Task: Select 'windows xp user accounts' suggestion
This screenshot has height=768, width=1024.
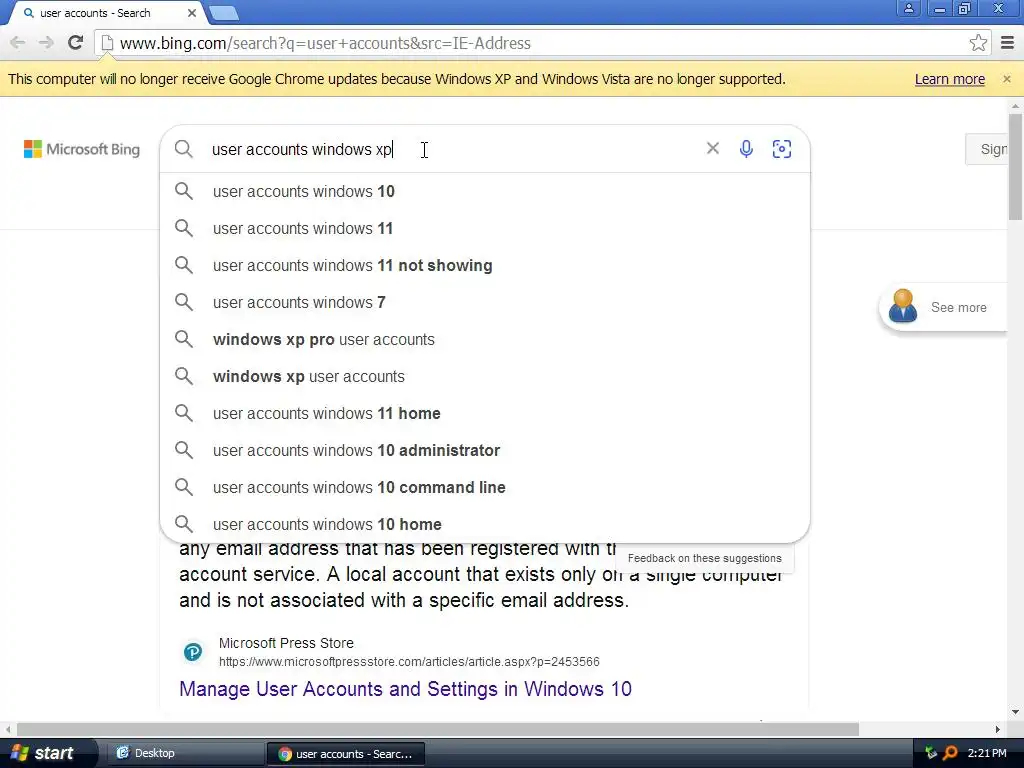Action: 485,376
